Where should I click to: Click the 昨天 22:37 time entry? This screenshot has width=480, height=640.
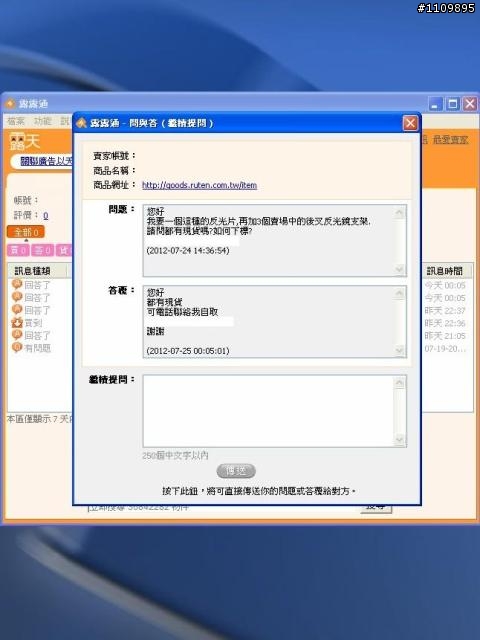click(x=445, y=311)
